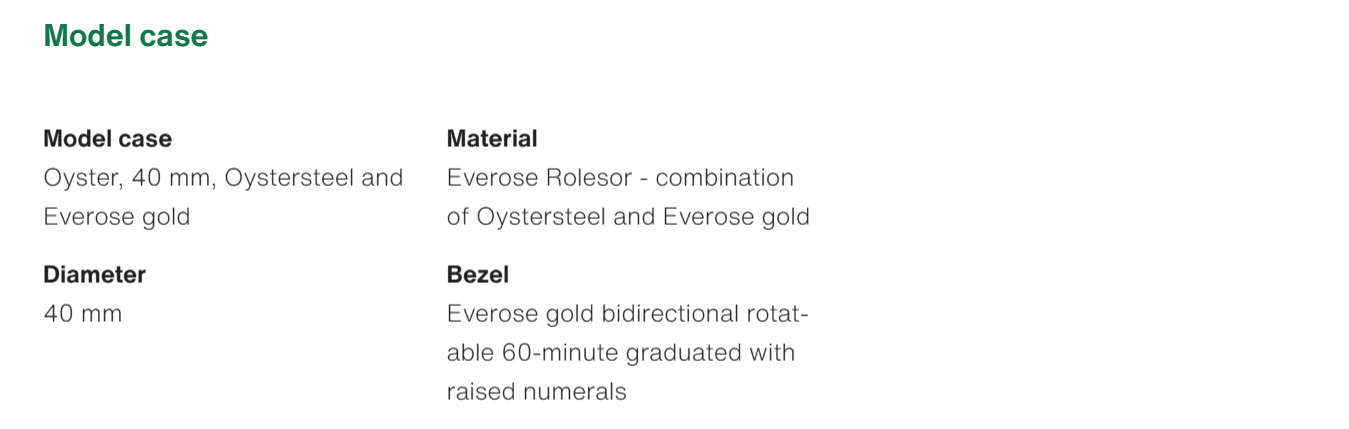Select the Material label
The image size is (1349, 429).
tap(492, 138)
